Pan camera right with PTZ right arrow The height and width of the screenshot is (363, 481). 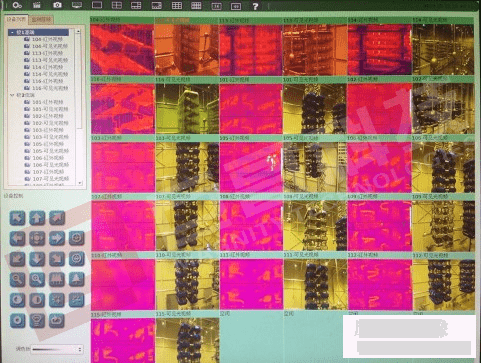(57, 238)
